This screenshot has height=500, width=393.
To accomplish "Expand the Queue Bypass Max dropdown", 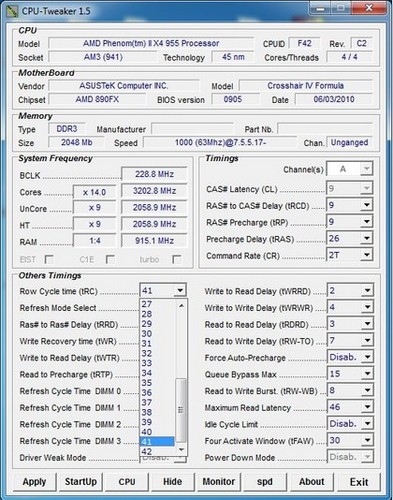I will (367, 373).
